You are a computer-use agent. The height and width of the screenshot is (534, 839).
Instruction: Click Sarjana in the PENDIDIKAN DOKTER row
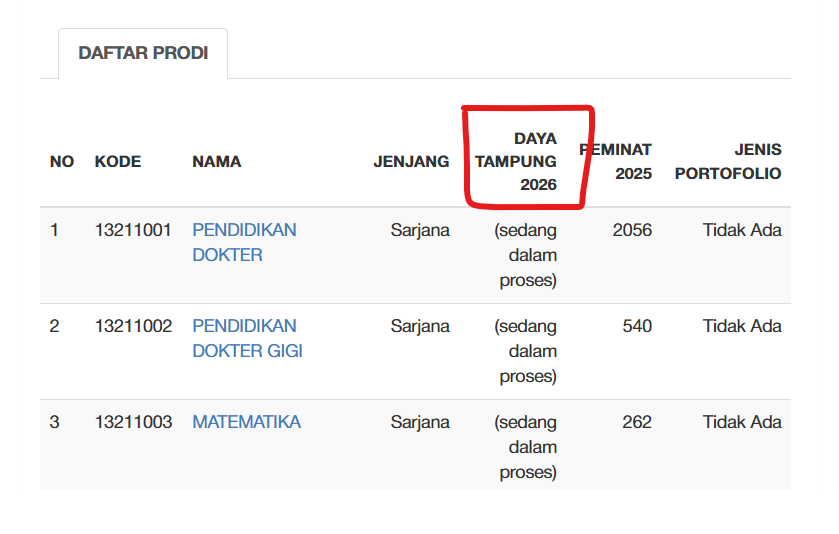pos(420,230)
